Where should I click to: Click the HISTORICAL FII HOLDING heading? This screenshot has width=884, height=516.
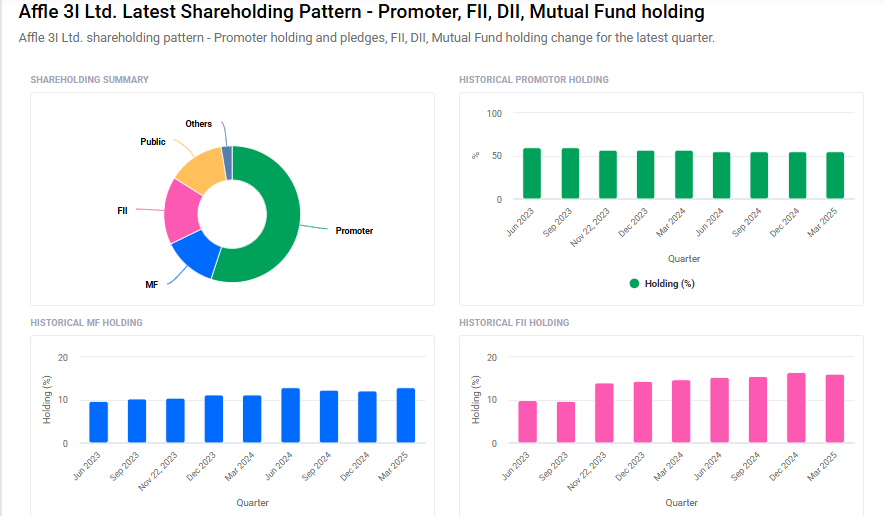point(514,323)
